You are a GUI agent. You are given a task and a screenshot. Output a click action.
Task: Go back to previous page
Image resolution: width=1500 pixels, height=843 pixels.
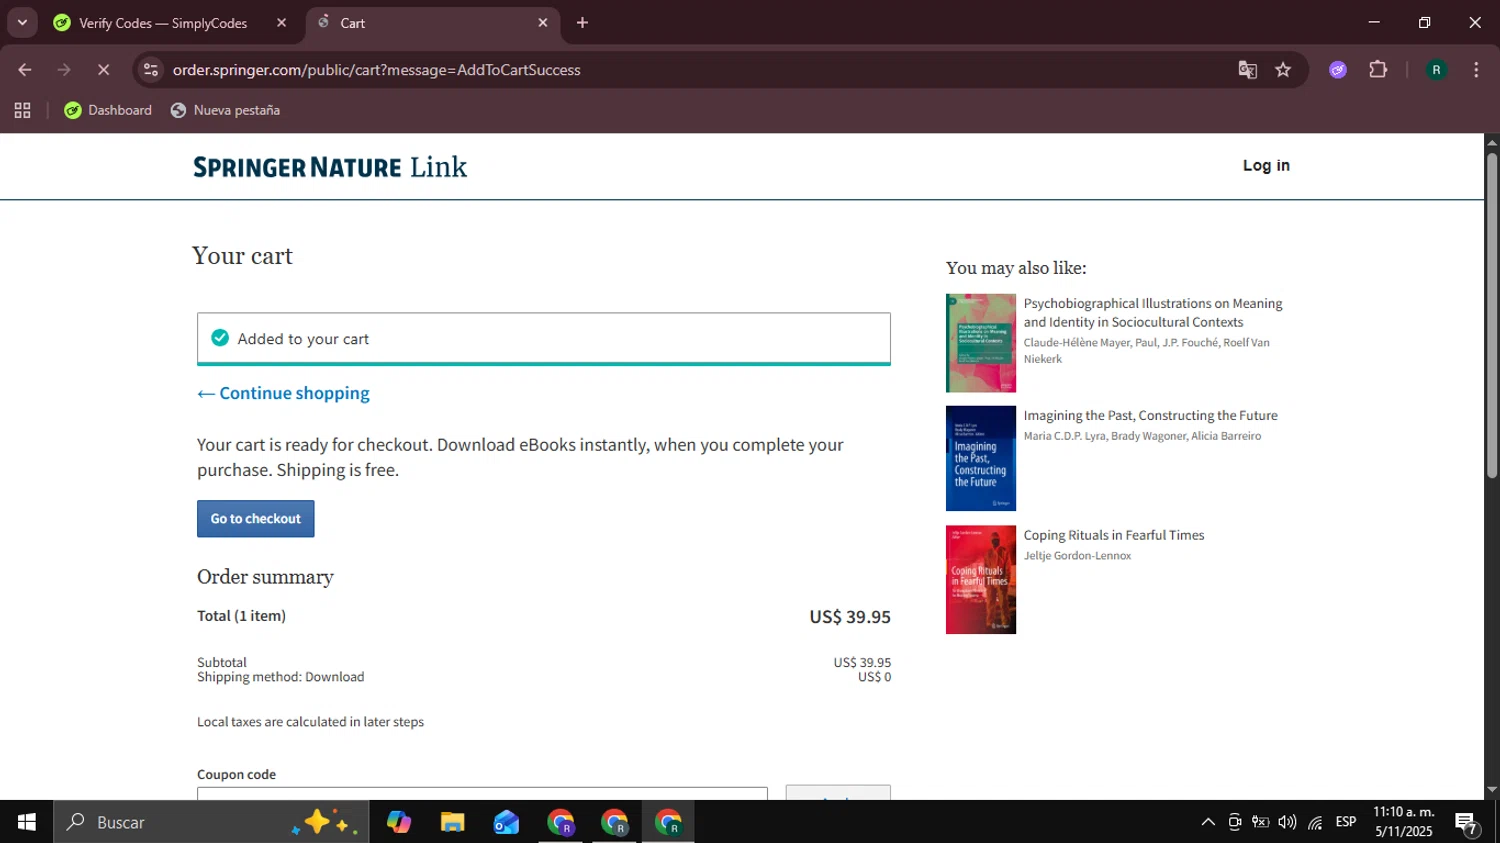25,70
